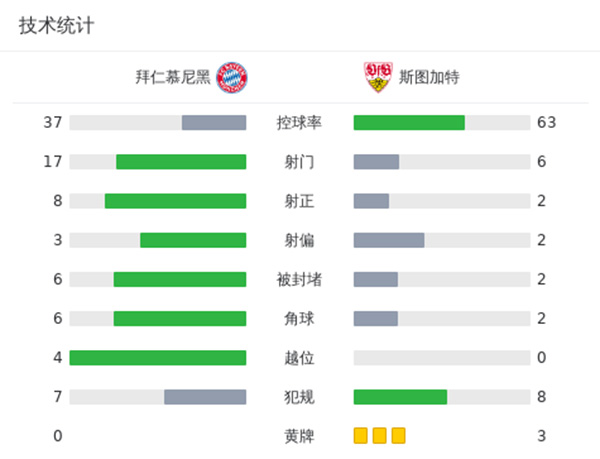Click Bayern's gray possession bar
Screen dimensions: 600x459
tap(214, 123)
